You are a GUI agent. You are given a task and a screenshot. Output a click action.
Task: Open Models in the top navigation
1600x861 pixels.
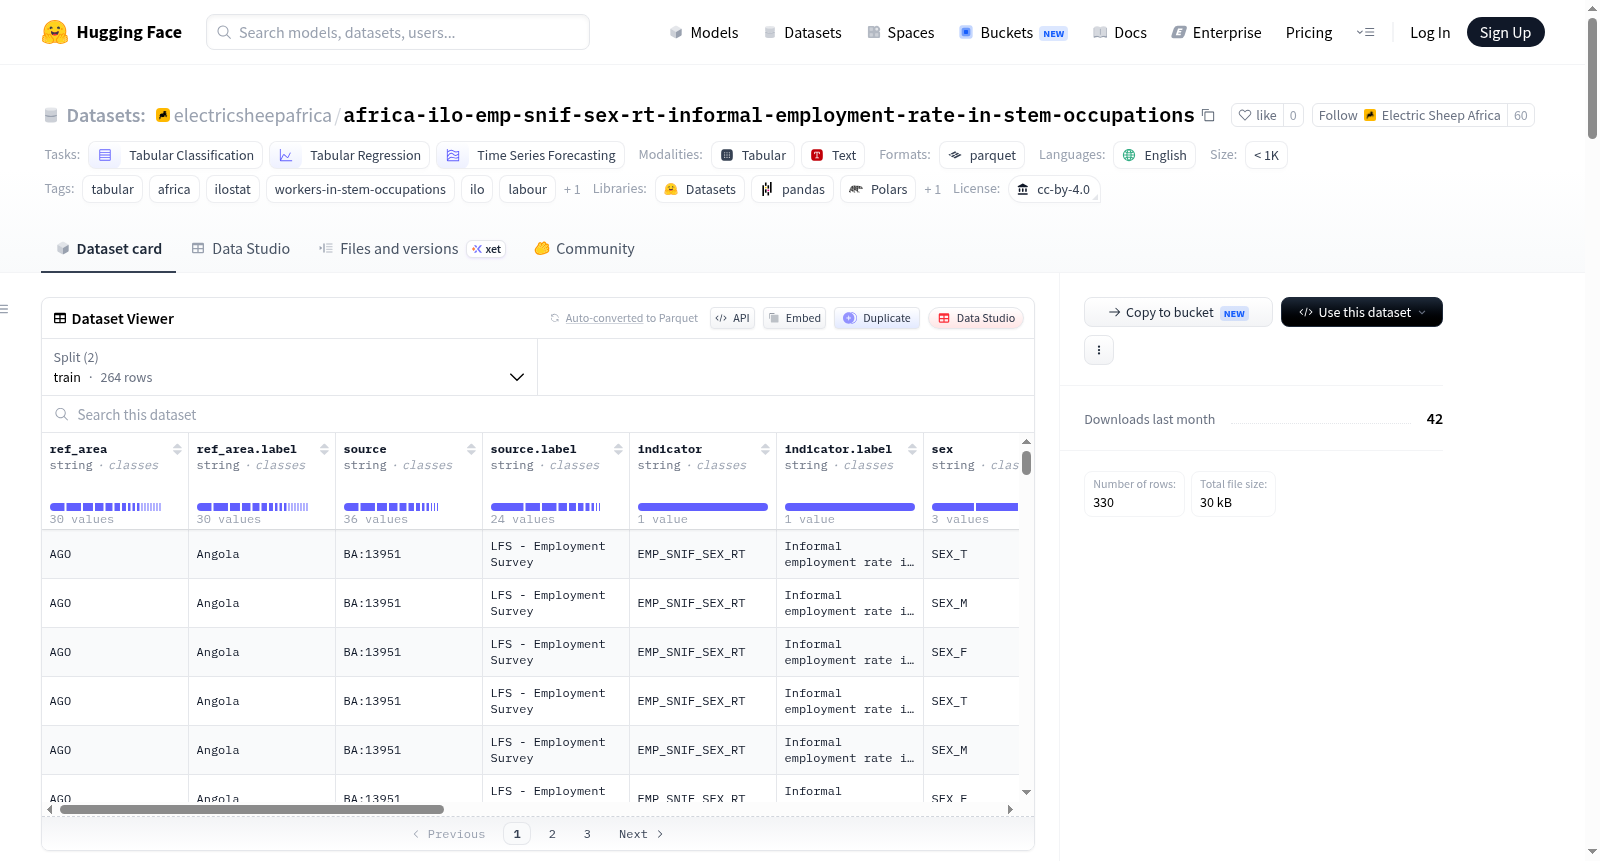tap(704, 32)
